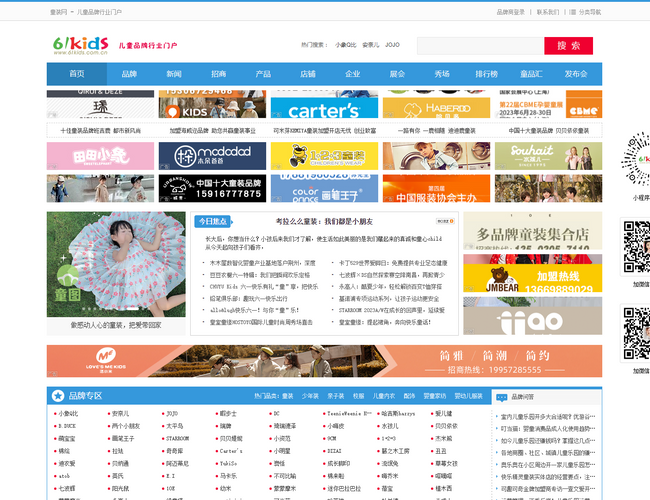Open news item starting with STARROOM 2023A/W
This screenshot has height=500, width=650.
[392, 310]
